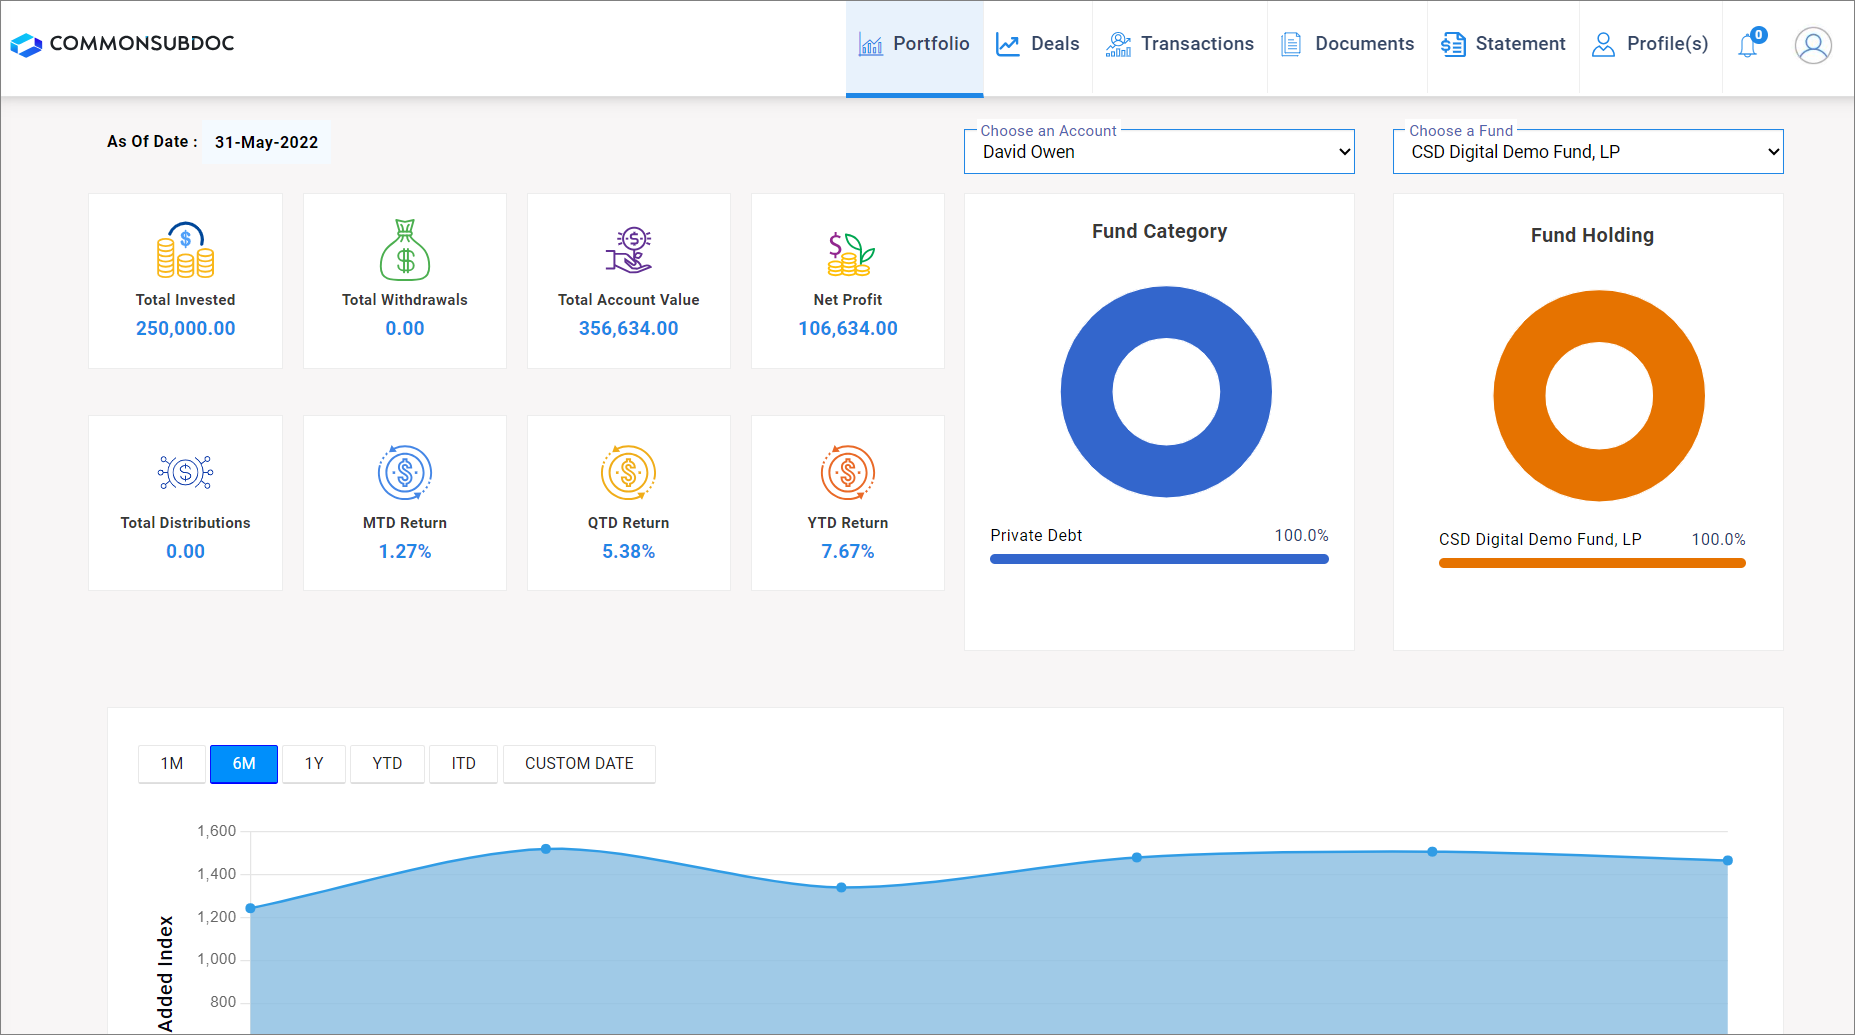Click the Total Invested coins icon
Screen dimensions: 1855x1035
pos(185,250)
